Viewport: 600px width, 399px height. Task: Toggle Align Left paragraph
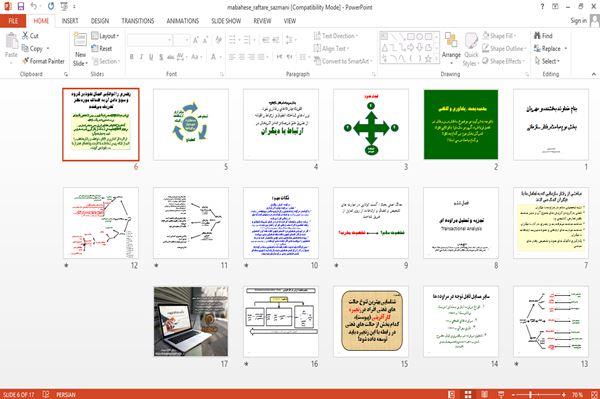click(232, 57)
